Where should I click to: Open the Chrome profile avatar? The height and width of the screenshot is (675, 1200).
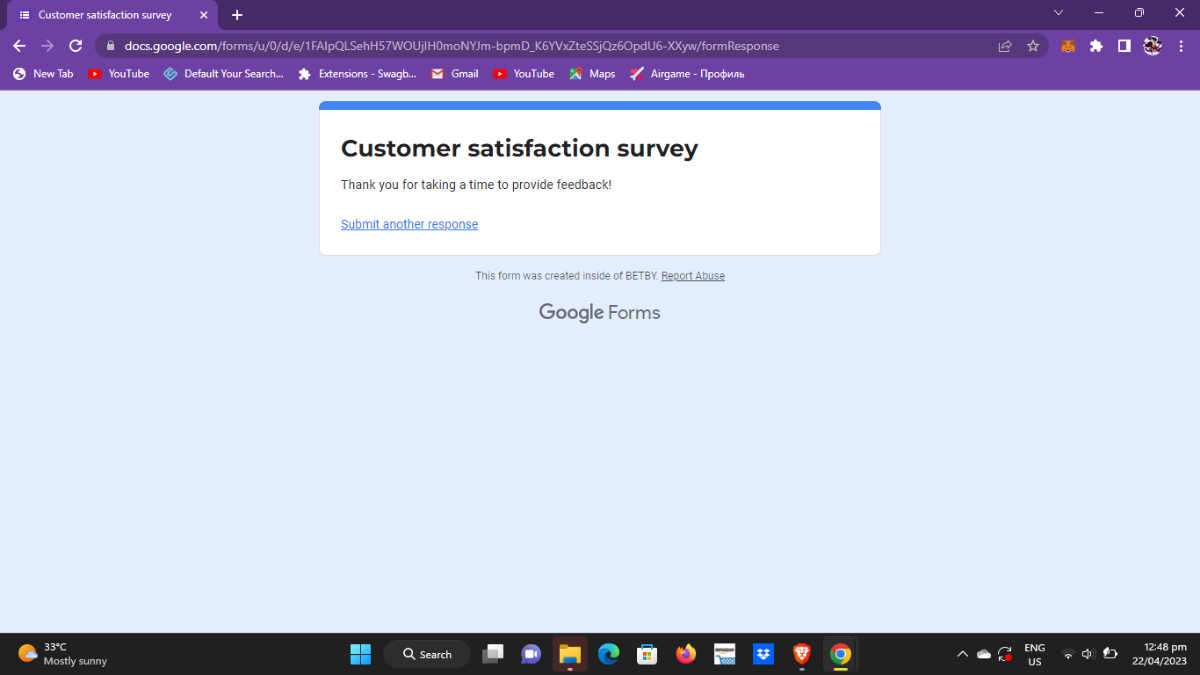pos(1152,46)
